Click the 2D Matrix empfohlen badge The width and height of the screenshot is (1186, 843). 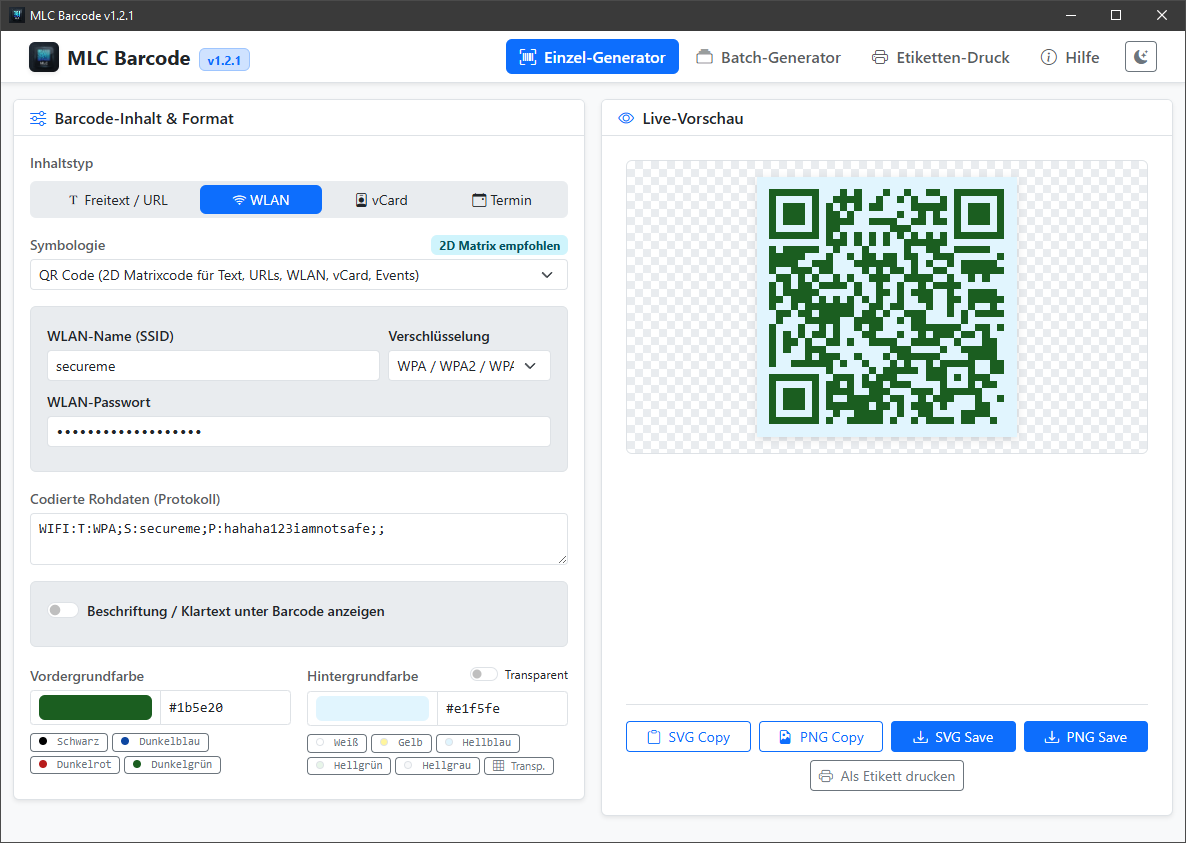pos(499,246)
